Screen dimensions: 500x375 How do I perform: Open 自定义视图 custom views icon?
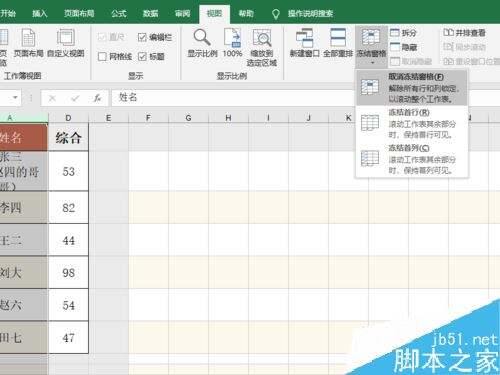(66, 38)
